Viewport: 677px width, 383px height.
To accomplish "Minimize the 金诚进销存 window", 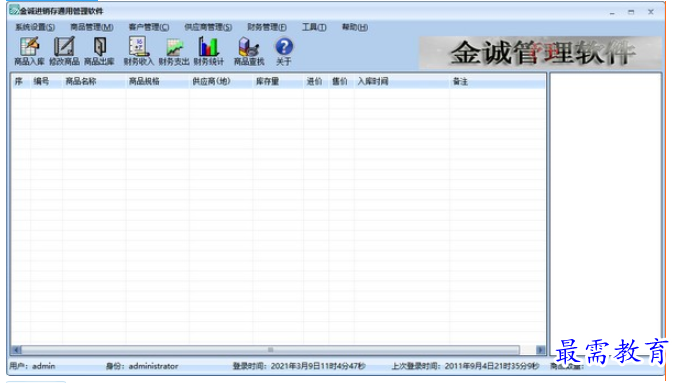I will pos(612,12).
